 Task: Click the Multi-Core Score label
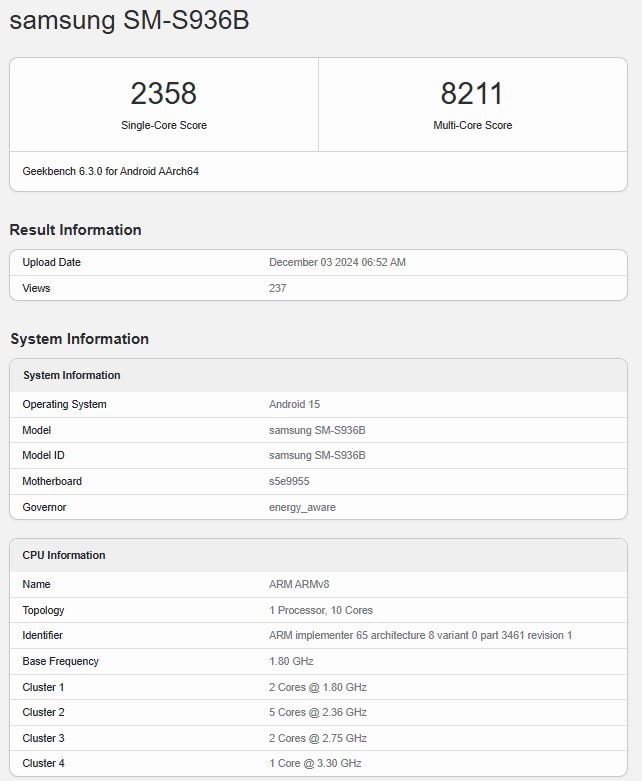click(x=472, y=126)
